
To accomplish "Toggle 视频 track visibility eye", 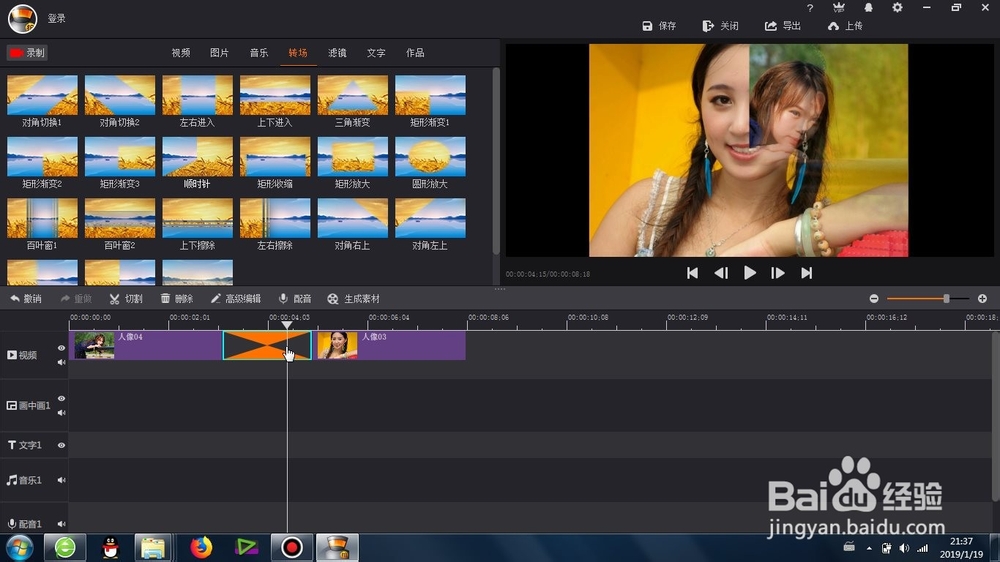I will click(61, 348).
